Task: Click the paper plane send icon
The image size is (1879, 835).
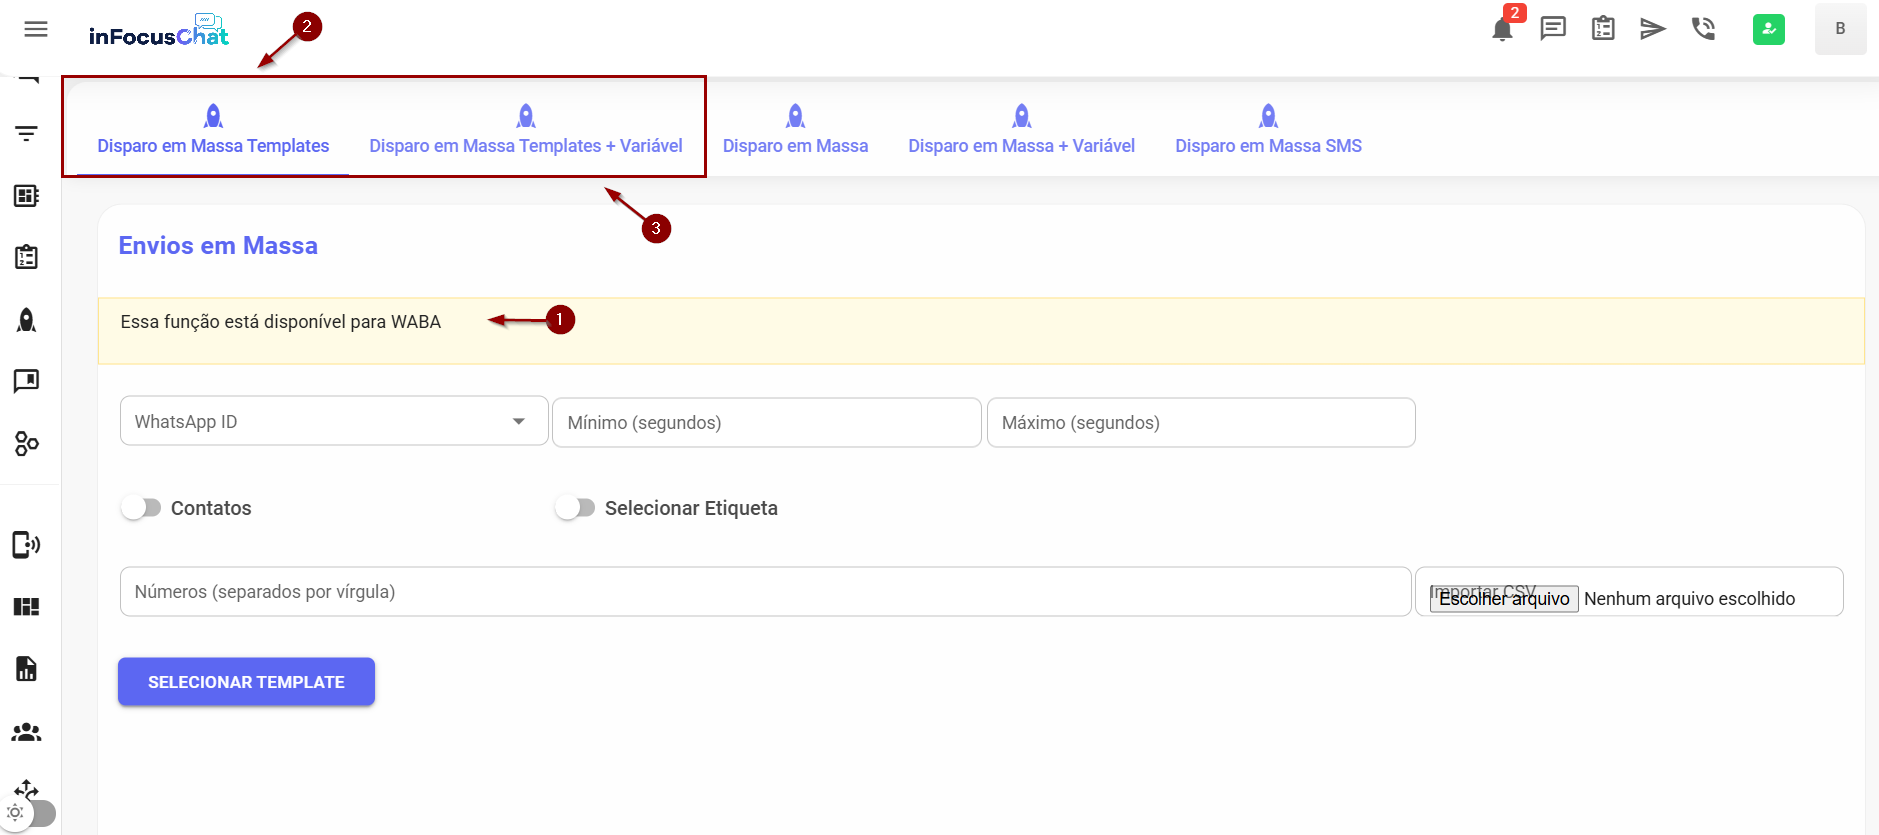Action: pos(1653,29)
